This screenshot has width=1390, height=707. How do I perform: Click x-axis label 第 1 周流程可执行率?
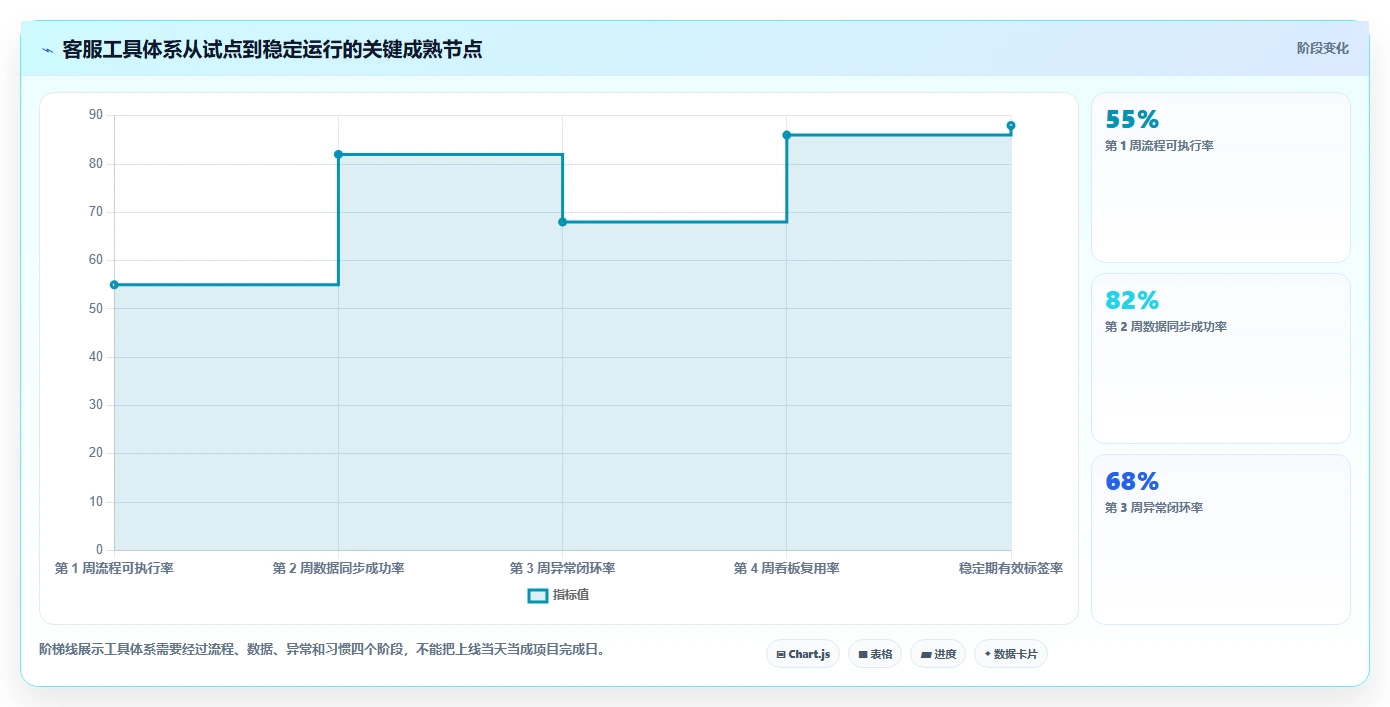click(x=114, y=568)
